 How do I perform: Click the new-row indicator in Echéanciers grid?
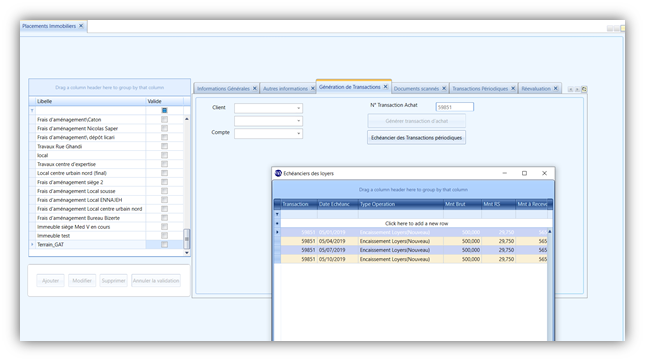click(x=277, y=223)
